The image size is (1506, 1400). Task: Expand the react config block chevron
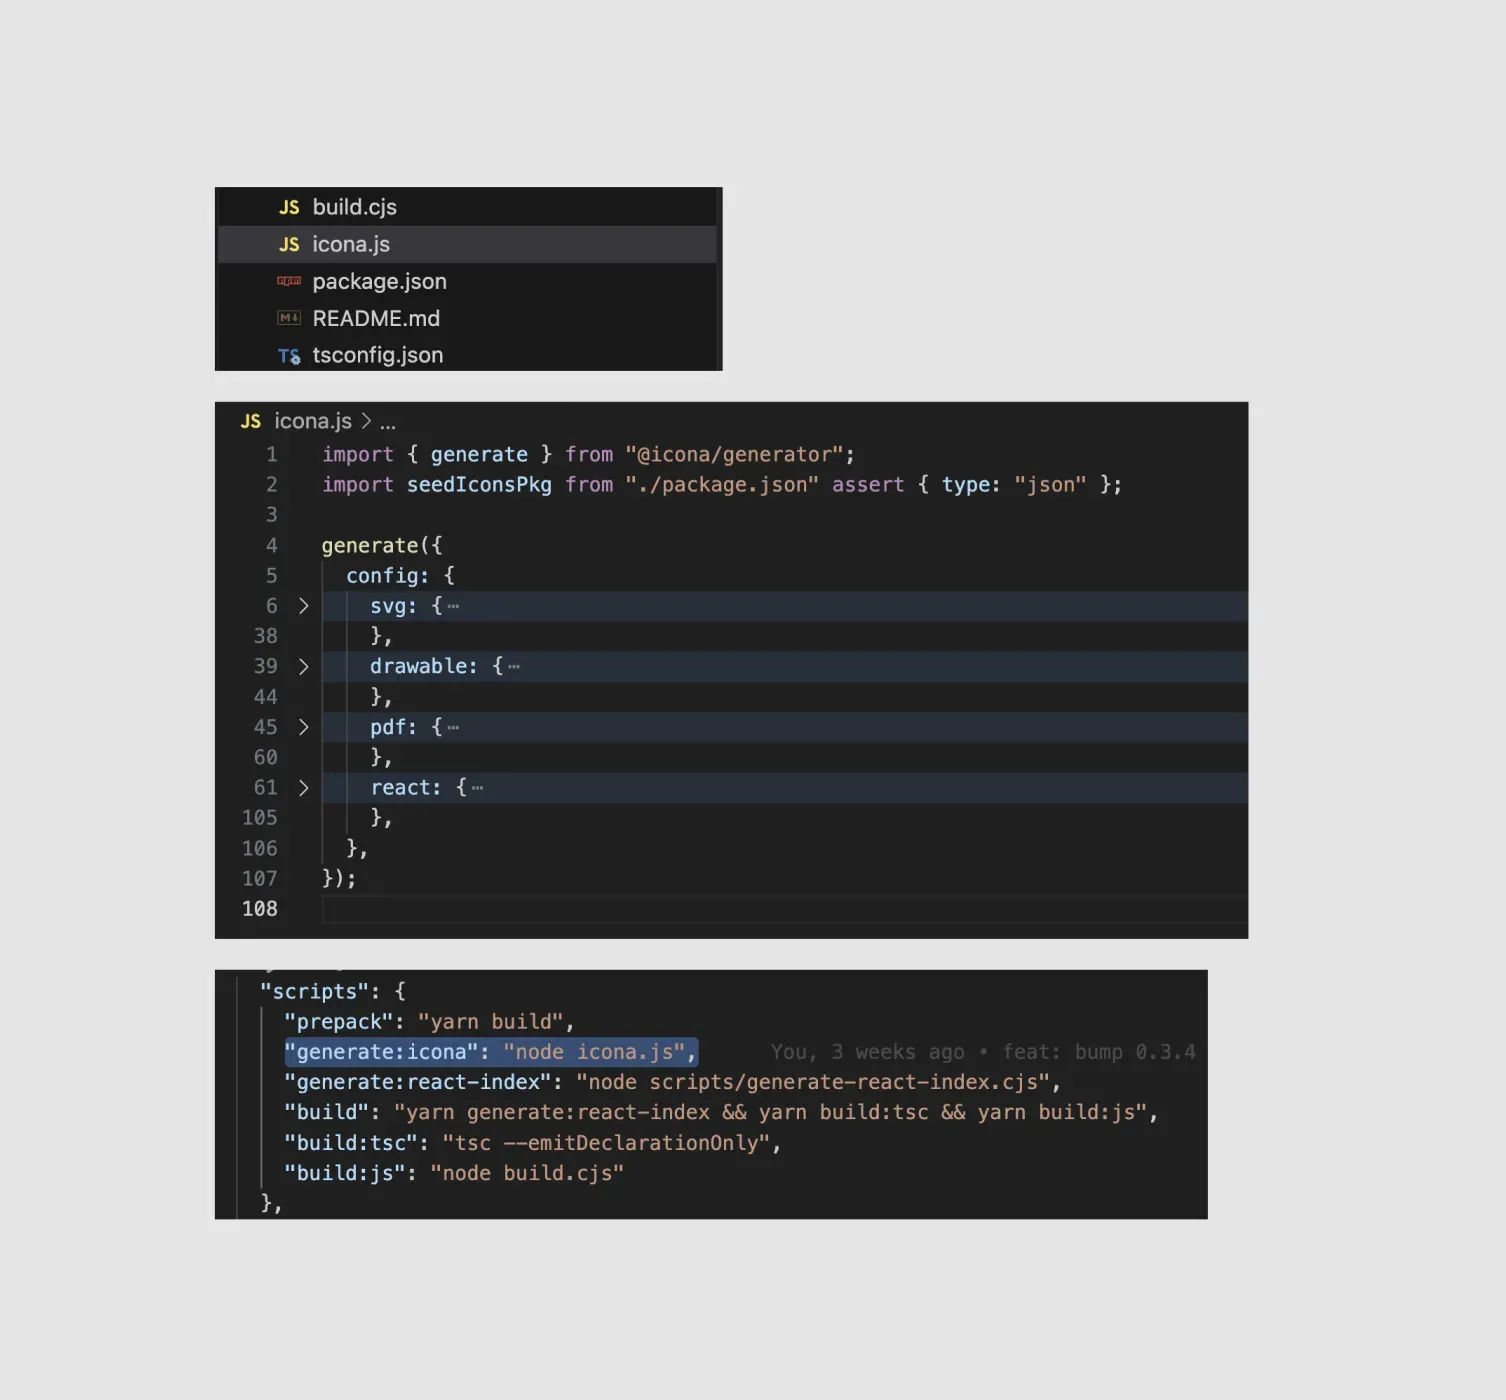[303, 788]
